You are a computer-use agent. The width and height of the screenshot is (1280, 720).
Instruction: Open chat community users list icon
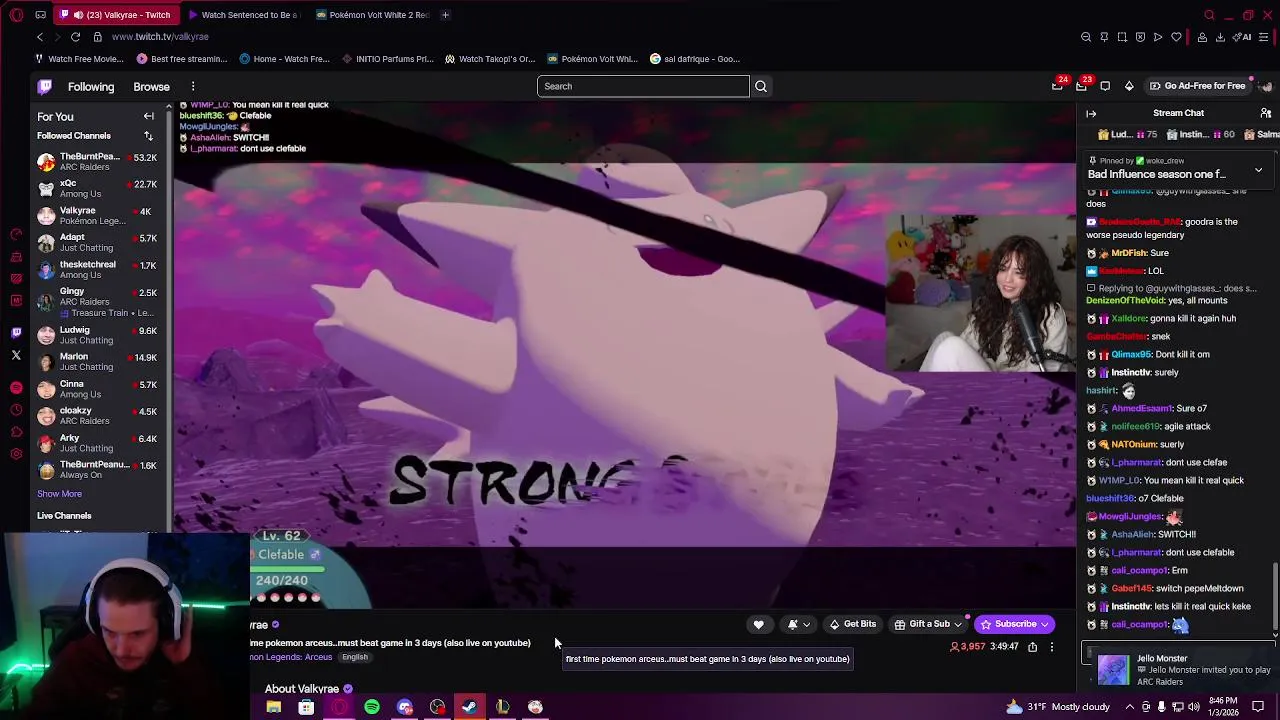click(x=1266, y=113)
